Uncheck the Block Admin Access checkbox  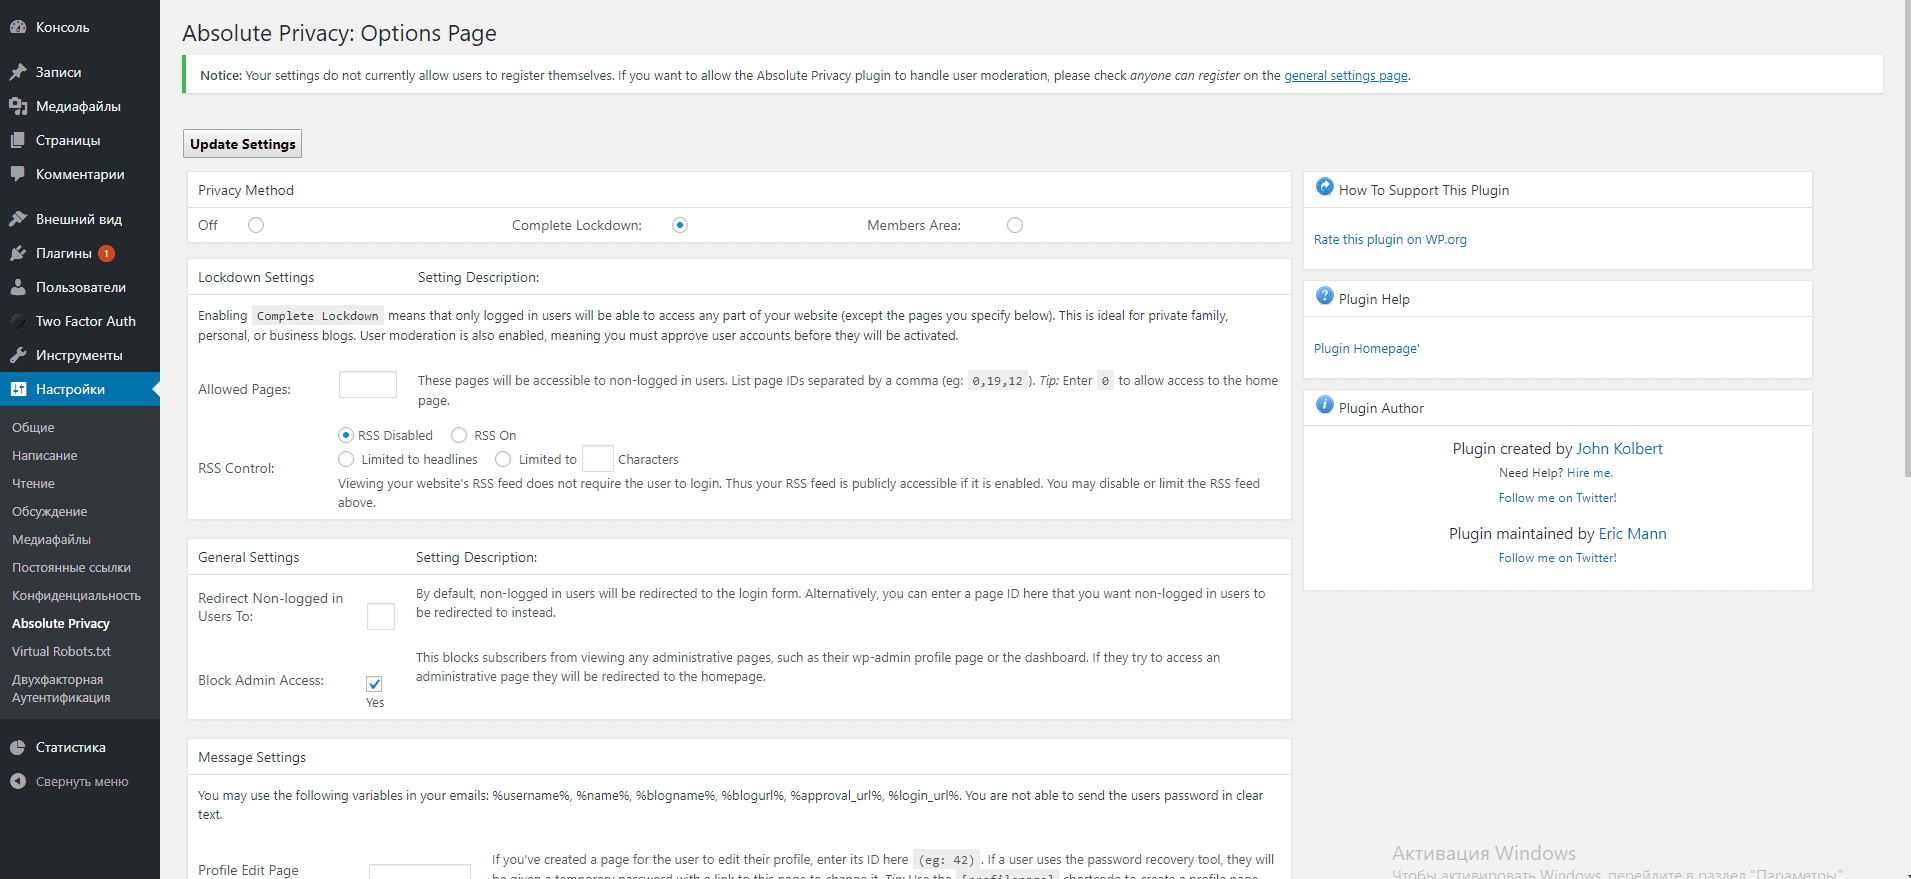(x=374, y=684)
